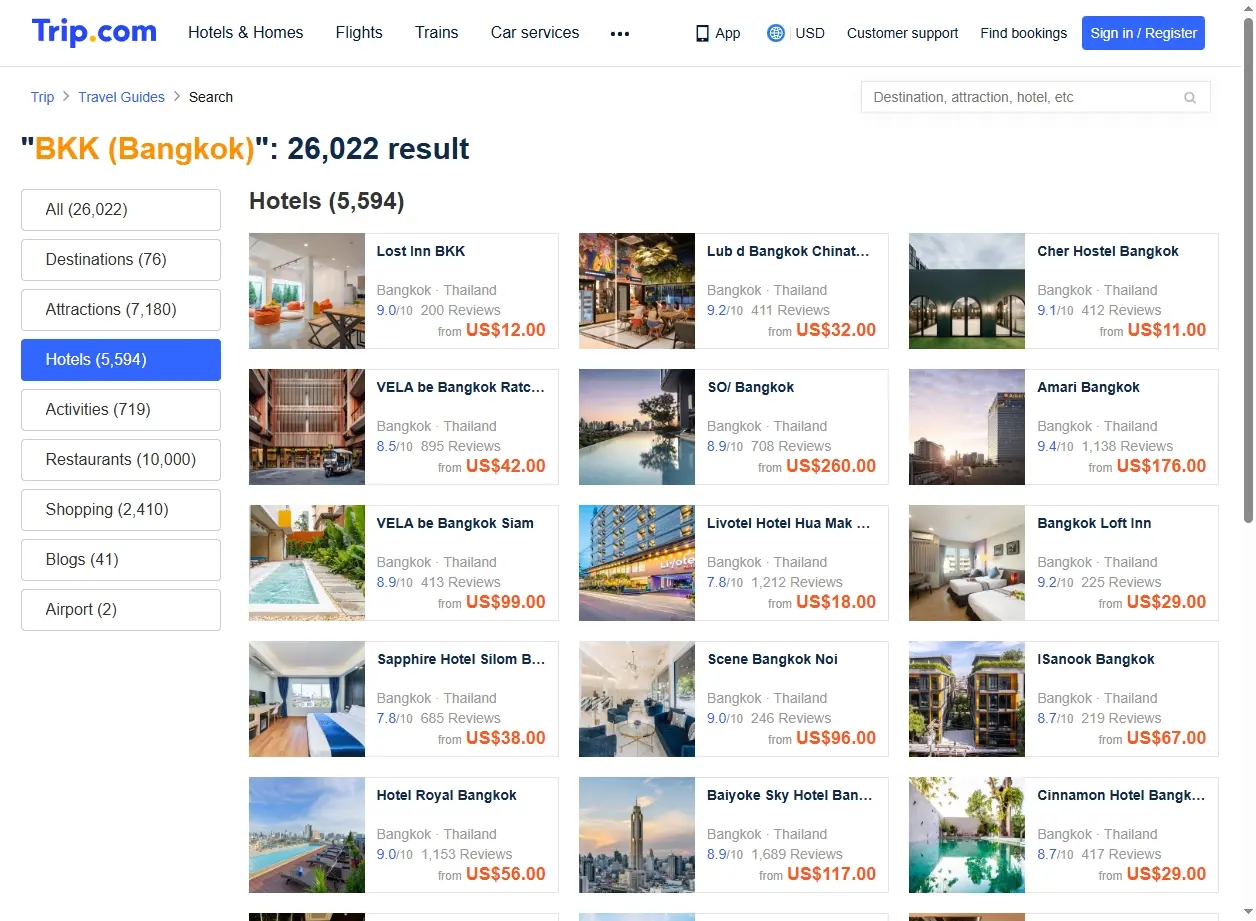Click SO/ Bangkok hotel title
This screenshot has width=1256, height=921.
751,387
